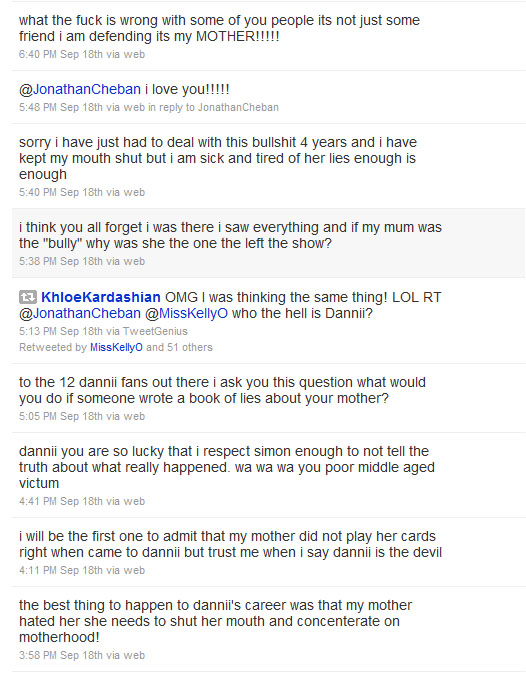Click the retweet icon beside KhloeKardashian
Screen dimensions: 526x677
(x=28, y=297)
